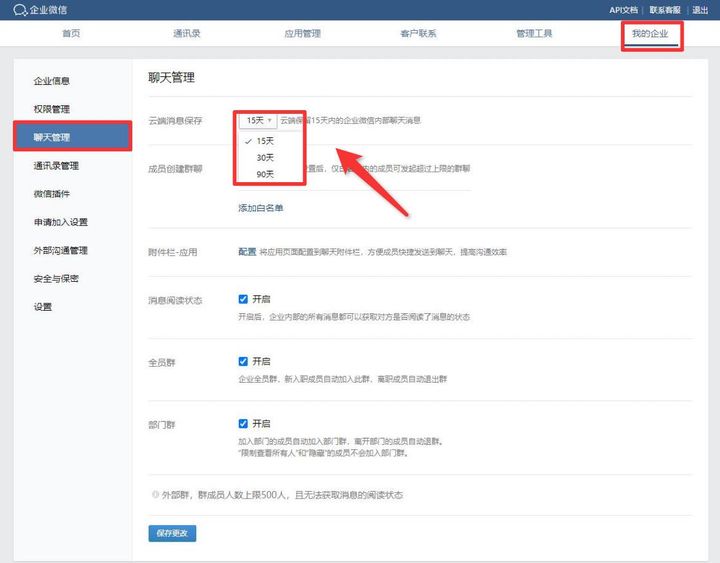Open 安全与保密 sidebar item

56,278
